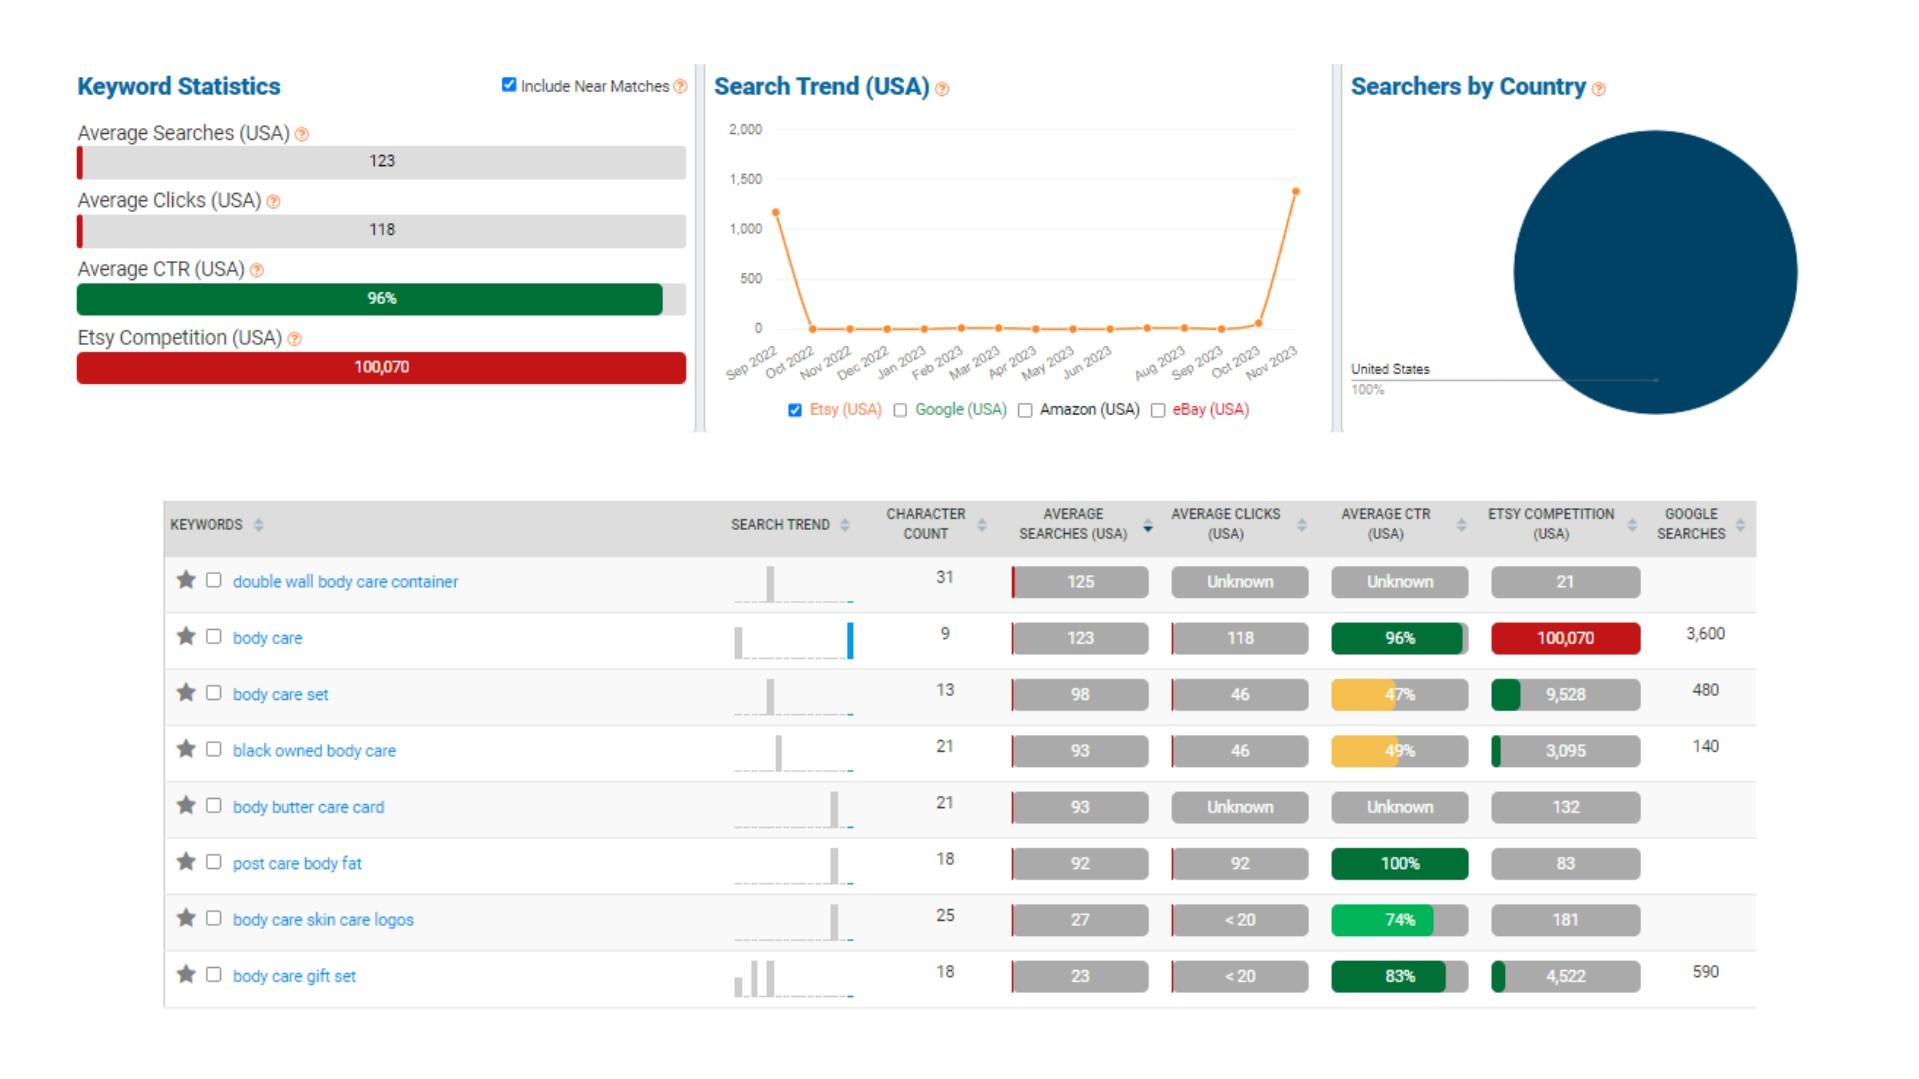The width and height of the screenshot is (1919, 1079).
Task: Check box for body butter care card
Action: [x=213, y=805]
